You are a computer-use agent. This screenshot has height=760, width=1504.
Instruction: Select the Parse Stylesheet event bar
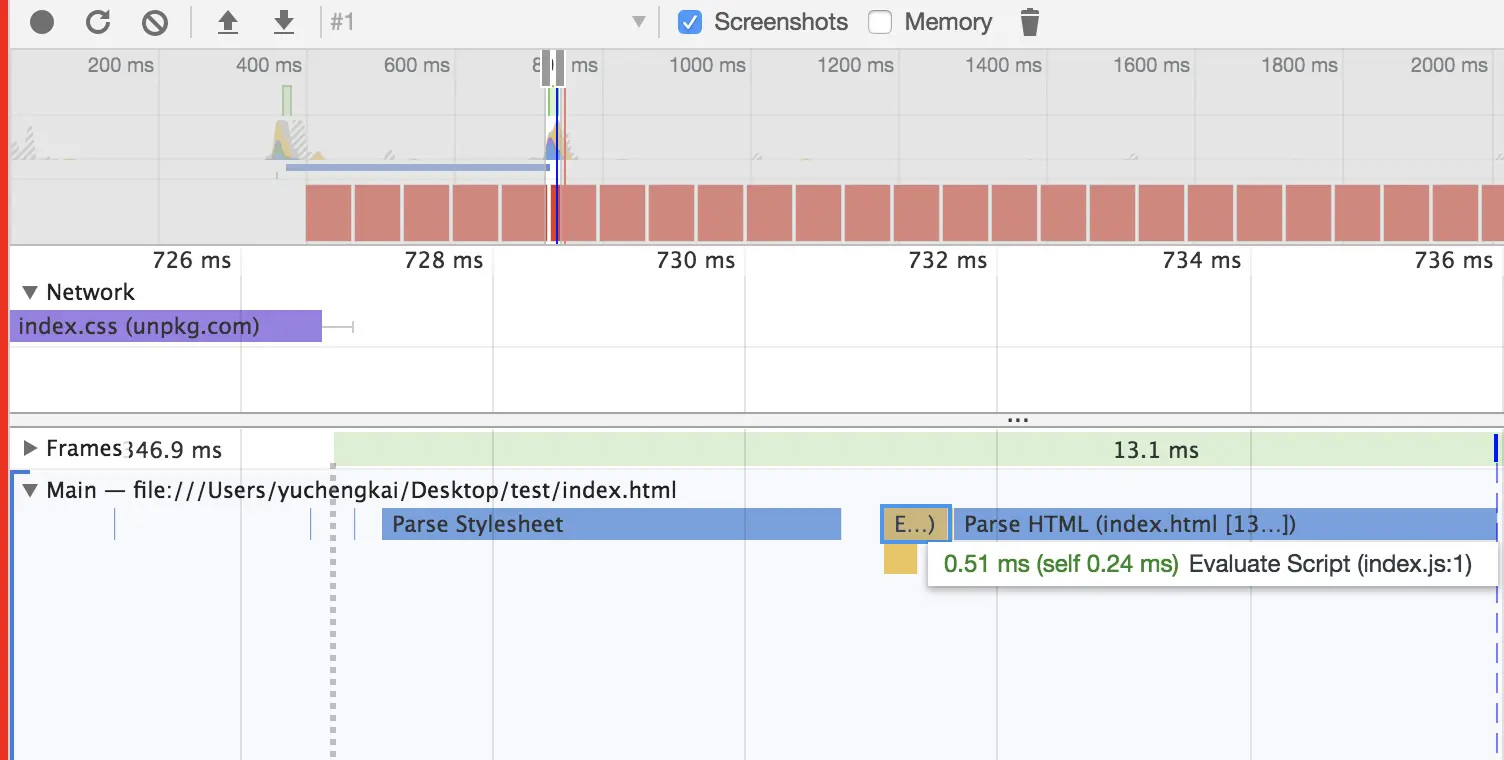point(611,524)
